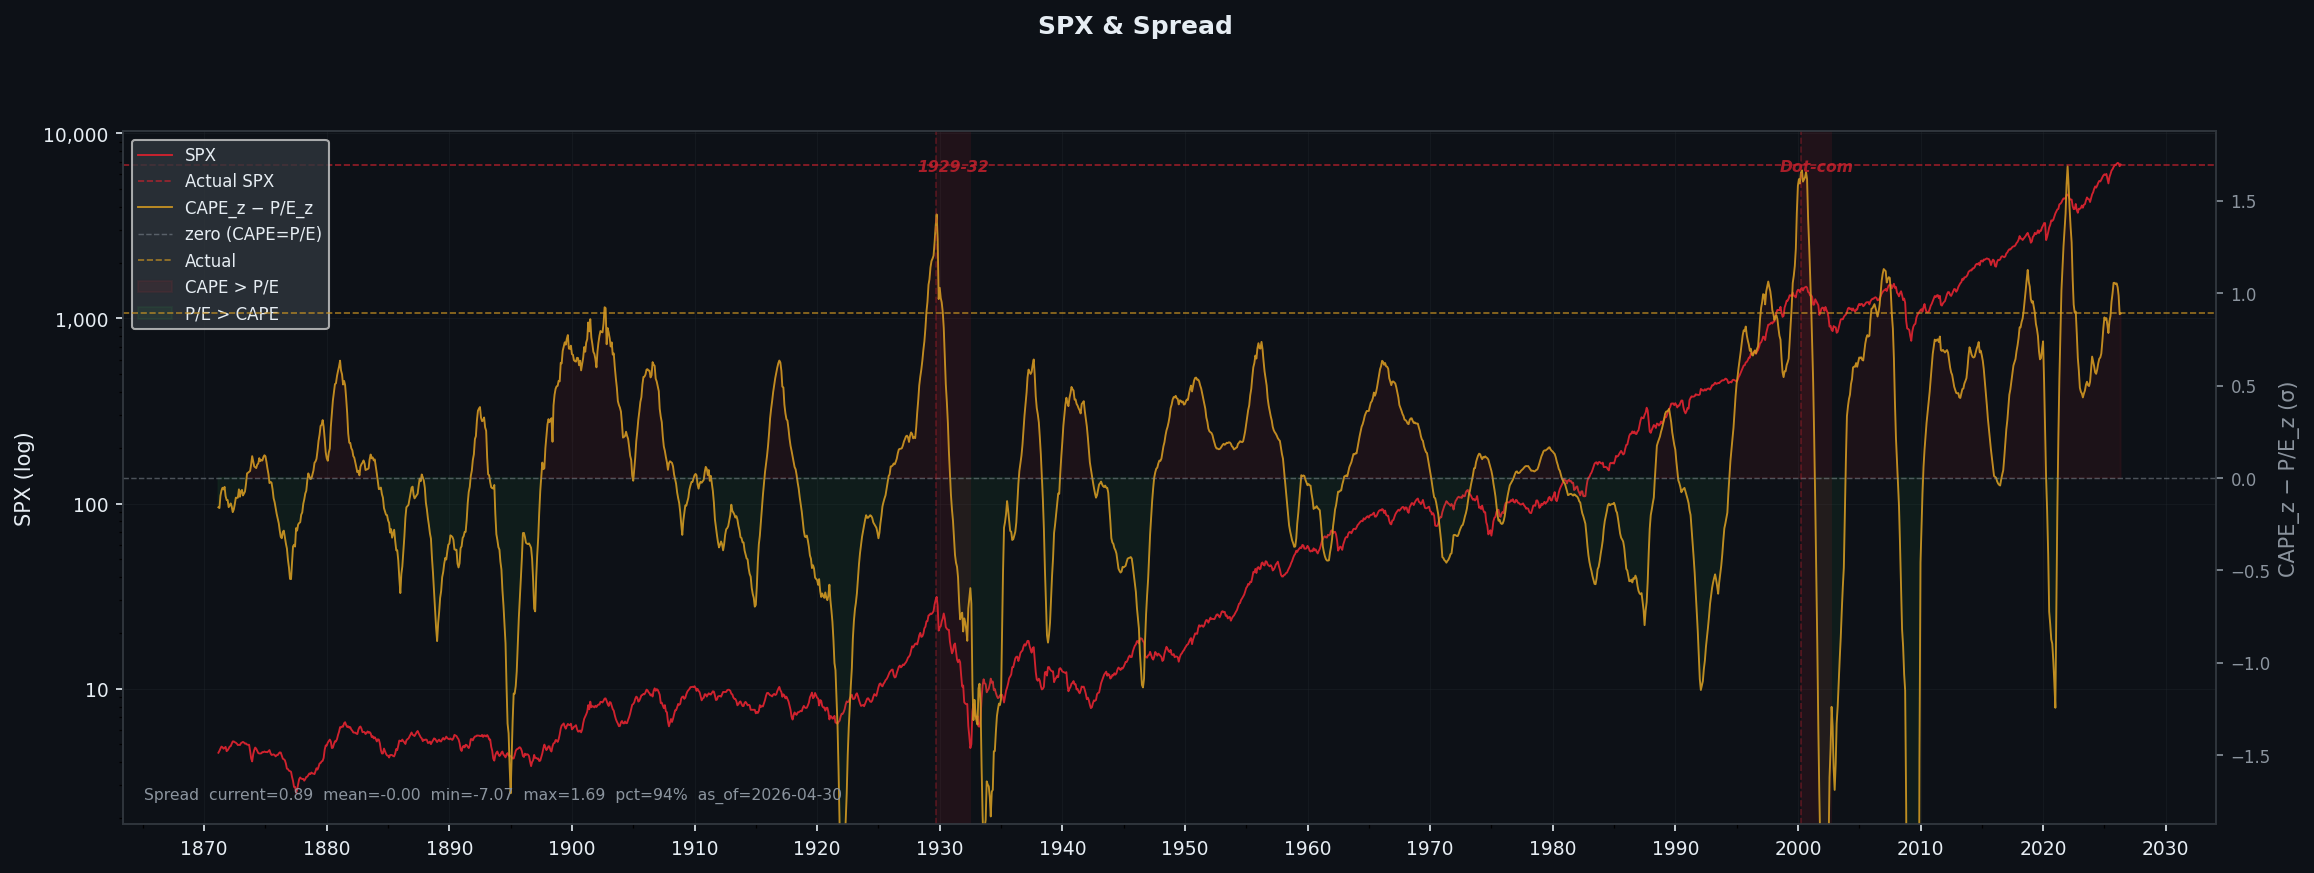Click the Dot-com annotation label
This screenshot has width=2314, height=873.
tap(1815, 167)
